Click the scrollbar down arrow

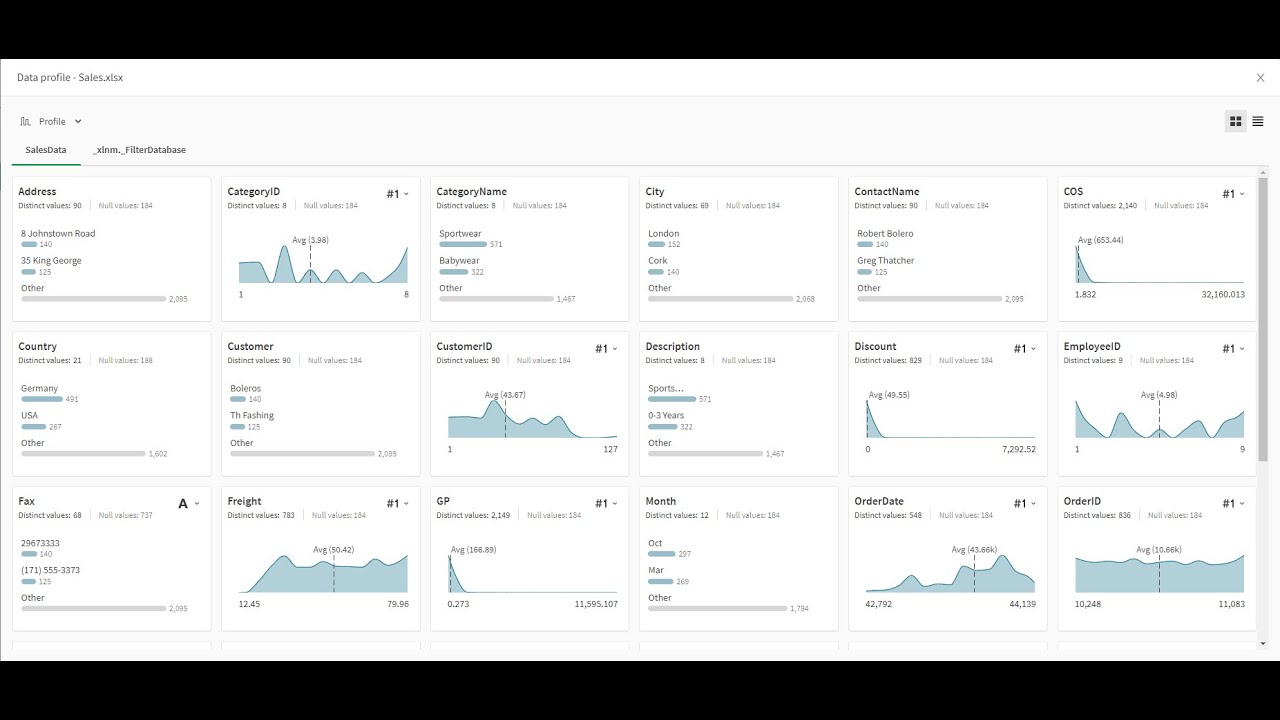(1264, 644)
